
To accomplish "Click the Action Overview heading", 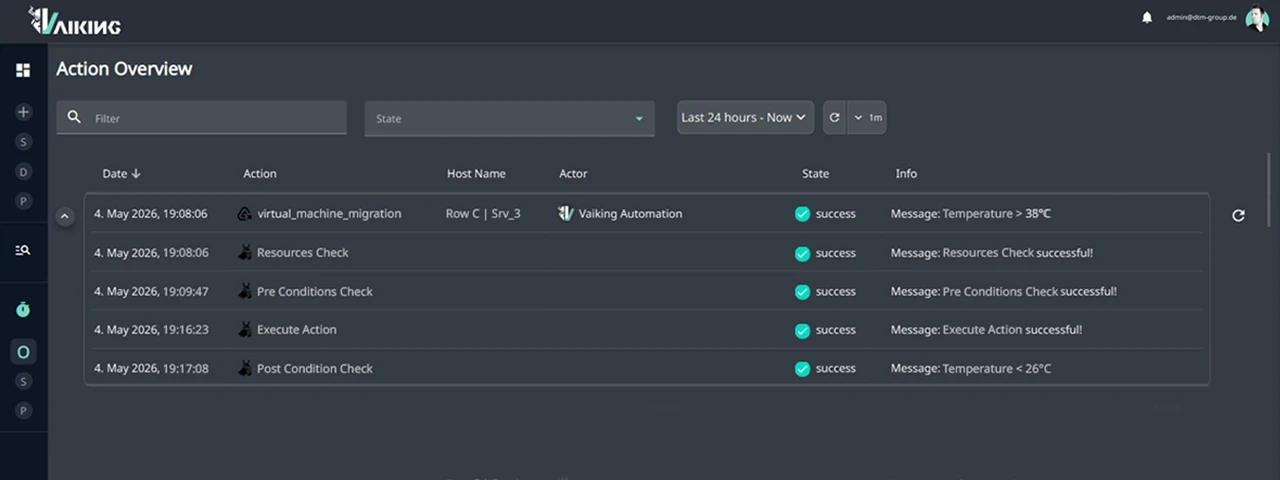I will point(124,69).
